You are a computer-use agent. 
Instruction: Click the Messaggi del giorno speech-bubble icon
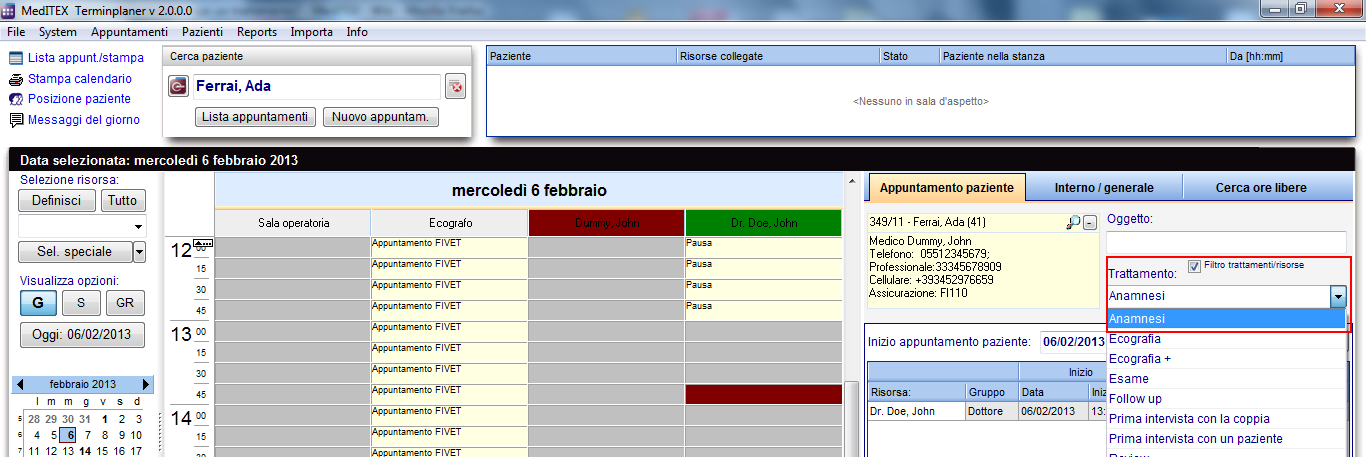pos(16,120)
